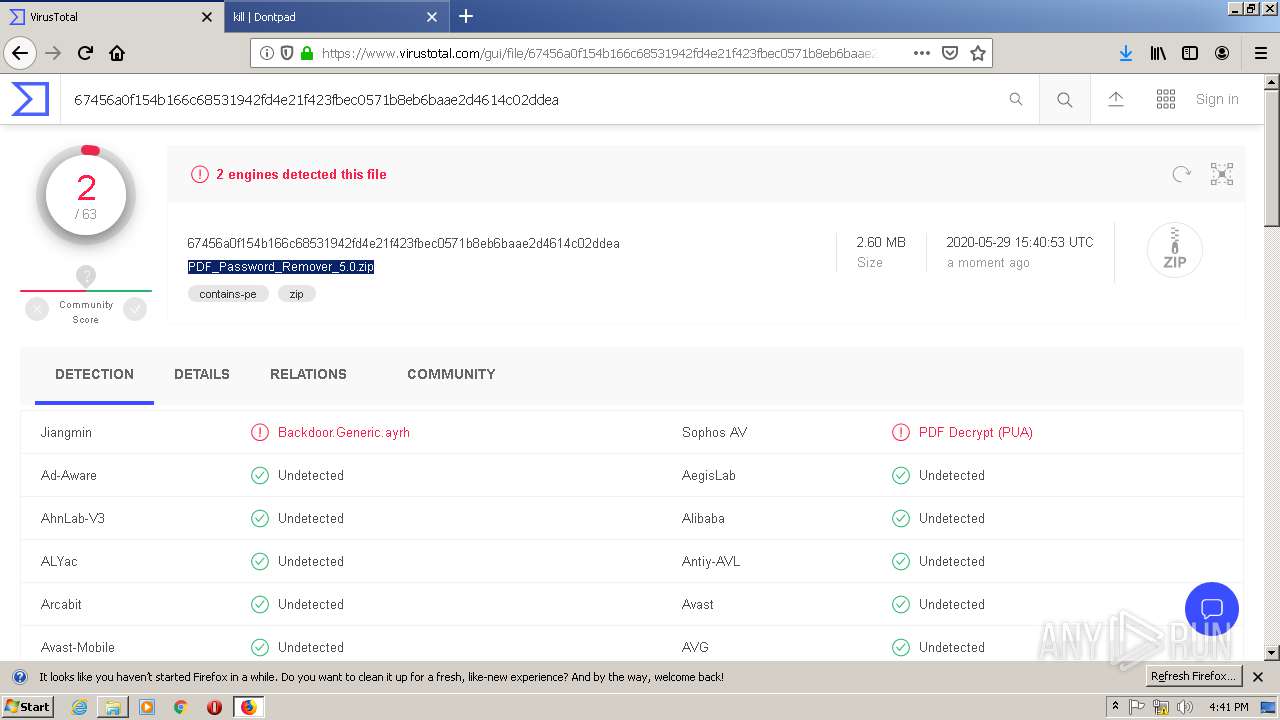Open the blue chat bubble button

click(1212, 609)
